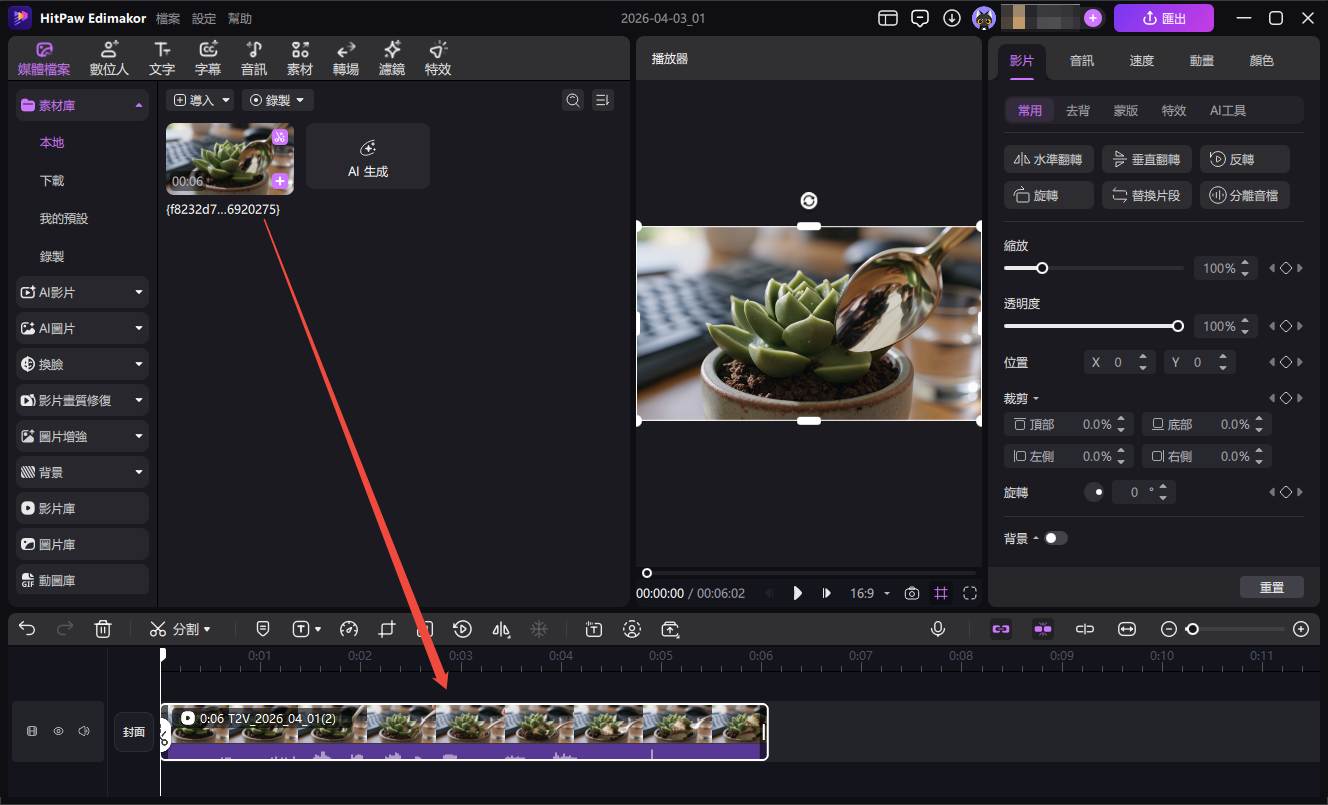Open the 特效 (Effects) panel
The height and width of the screenshot is (805, 1328).
pyautogui.click(x=437, y=57)
